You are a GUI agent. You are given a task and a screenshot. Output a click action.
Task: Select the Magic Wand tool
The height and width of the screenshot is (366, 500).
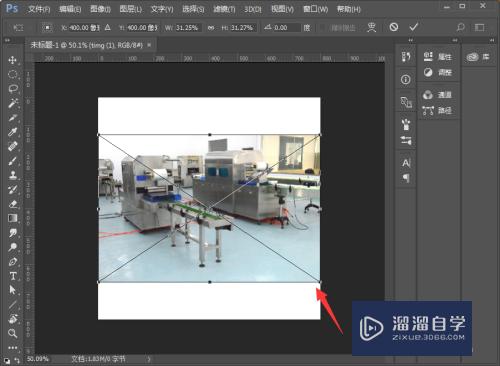click(13, 103)
